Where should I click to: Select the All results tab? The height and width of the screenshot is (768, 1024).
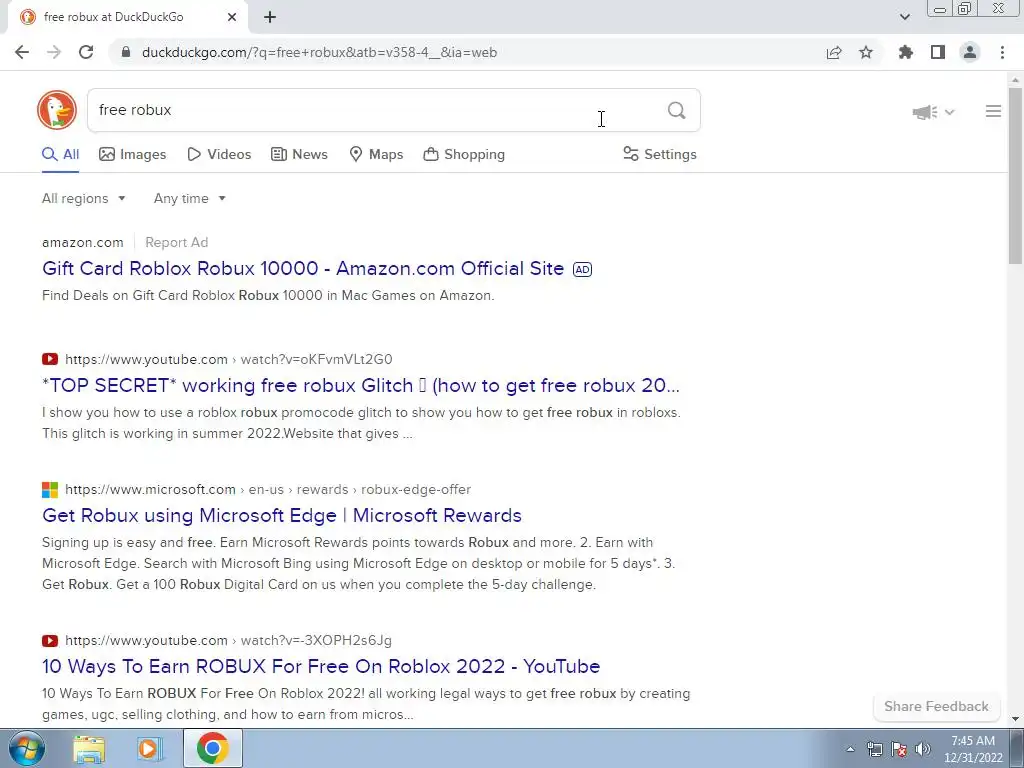coord(60,154)
